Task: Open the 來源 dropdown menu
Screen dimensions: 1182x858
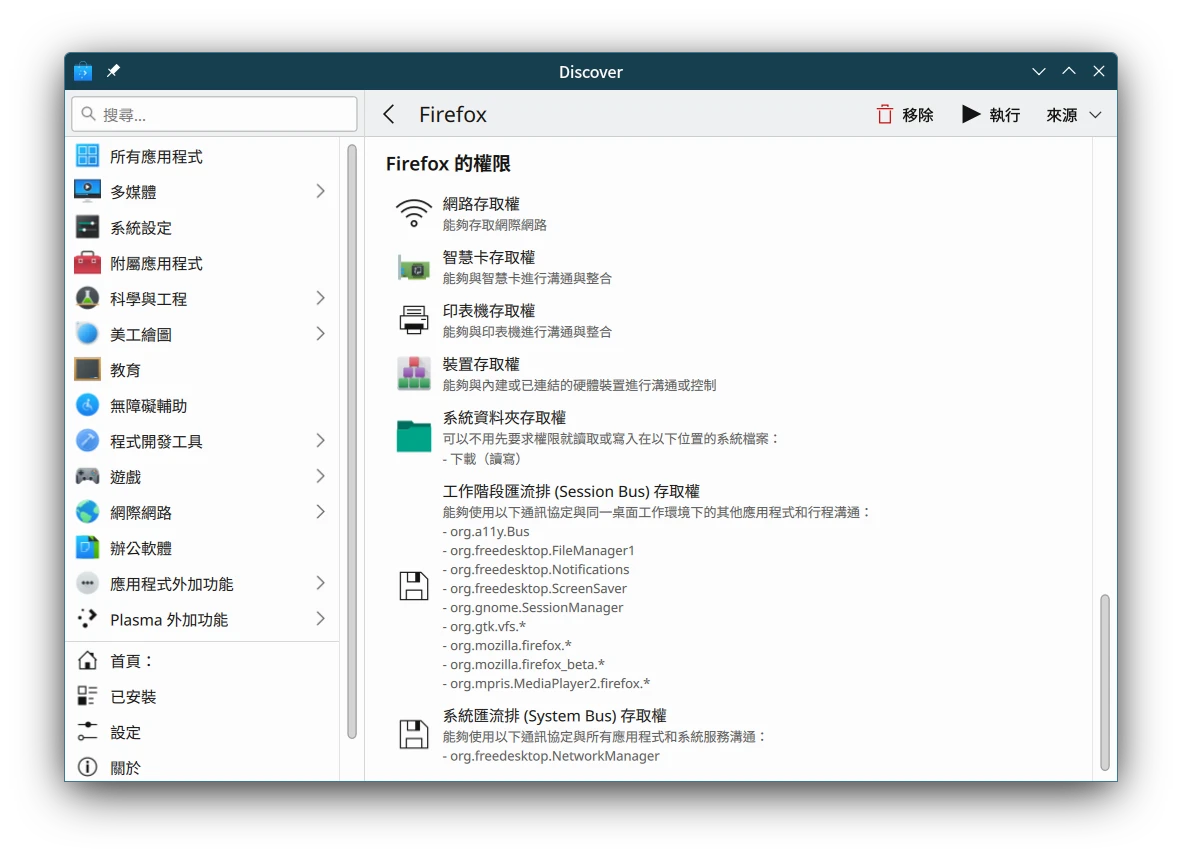Action: pyautogui.click(x=1073, y=115)
